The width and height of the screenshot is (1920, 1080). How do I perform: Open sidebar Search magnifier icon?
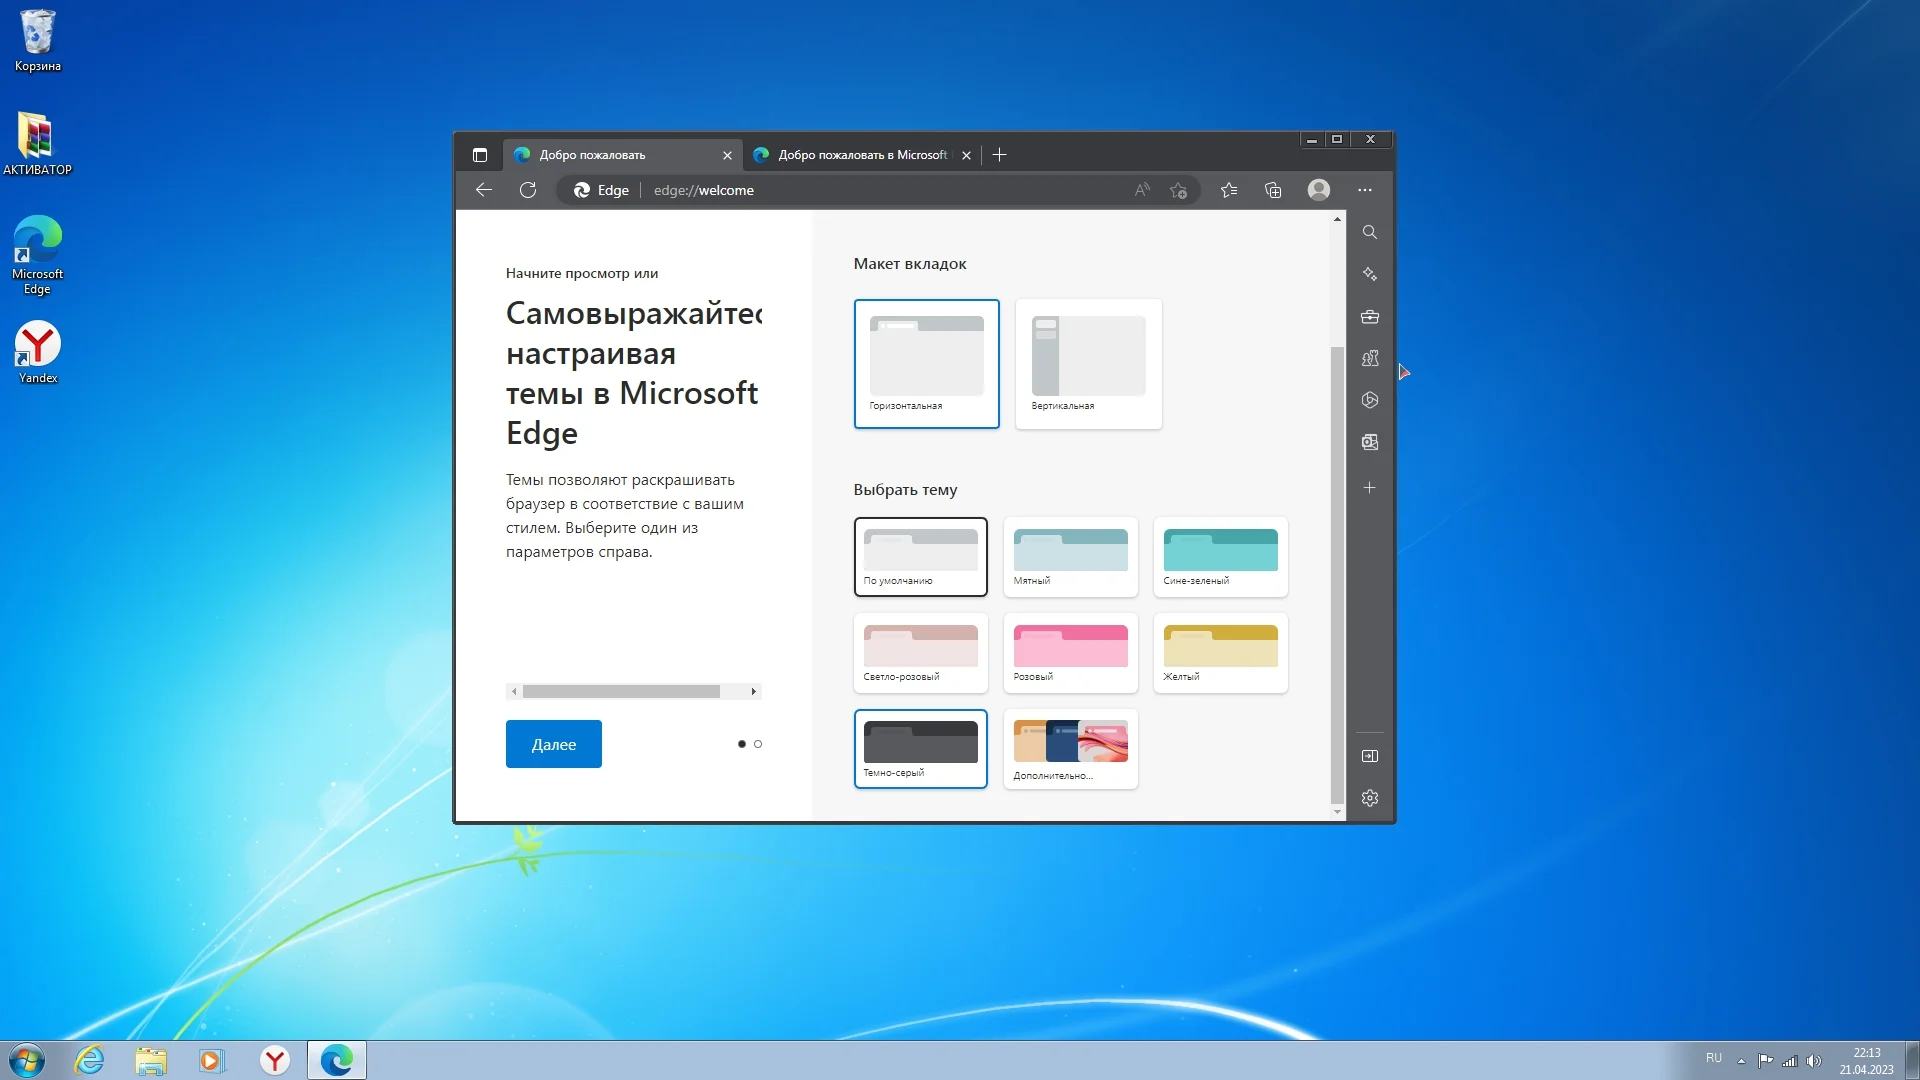click(1370, 232)
